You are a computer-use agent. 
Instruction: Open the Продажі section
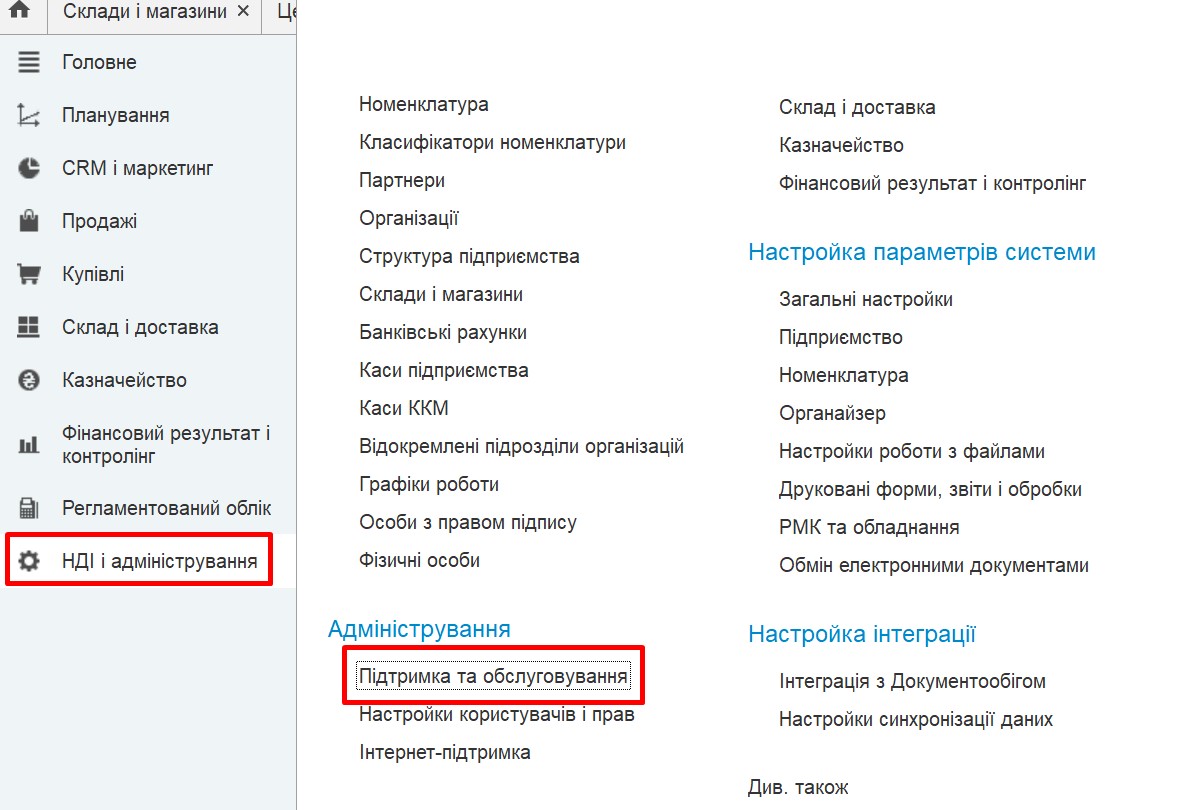tap(99, 221)
